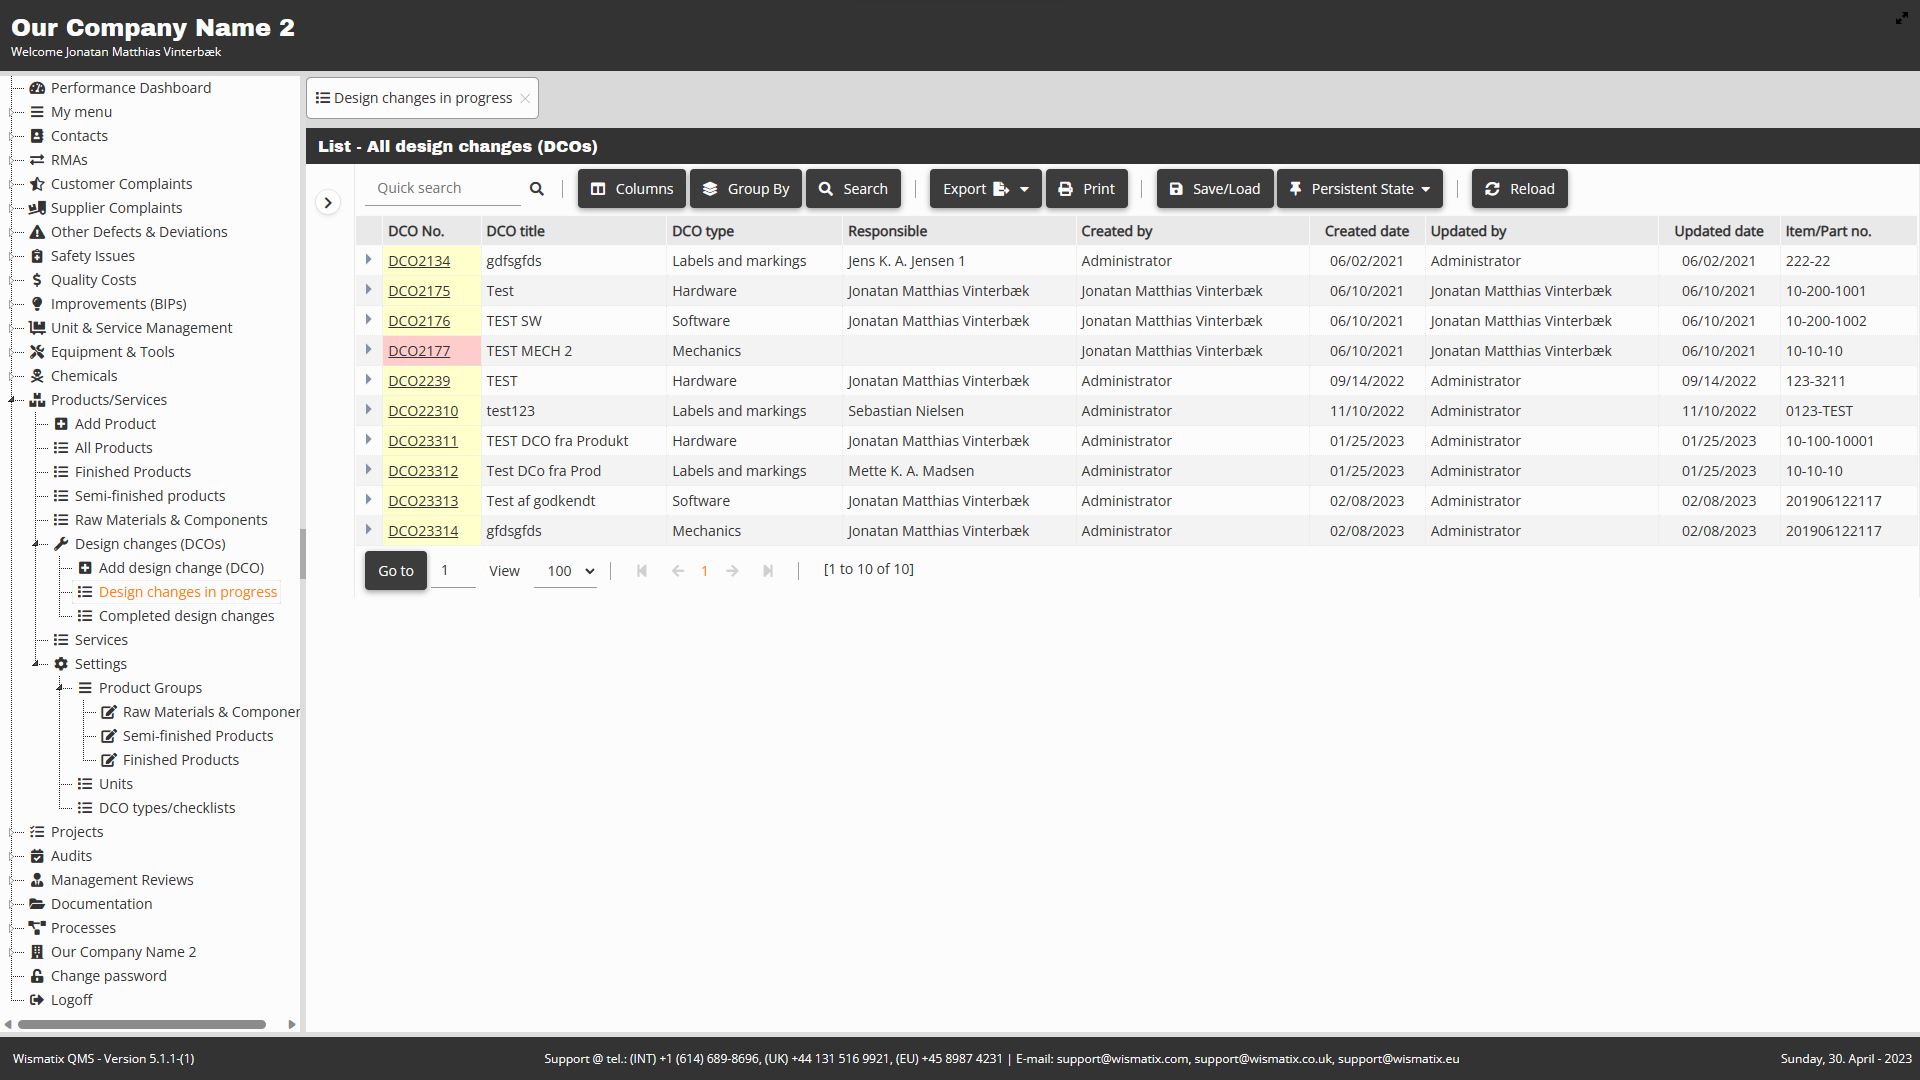Expand row details for DCO23314
1920x1080 pixels.
368,530
